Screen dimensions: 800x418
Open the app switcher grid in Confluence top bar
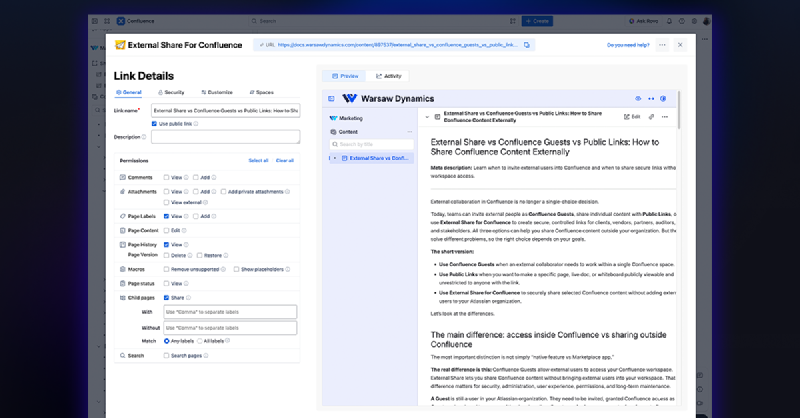pos(107,21)
